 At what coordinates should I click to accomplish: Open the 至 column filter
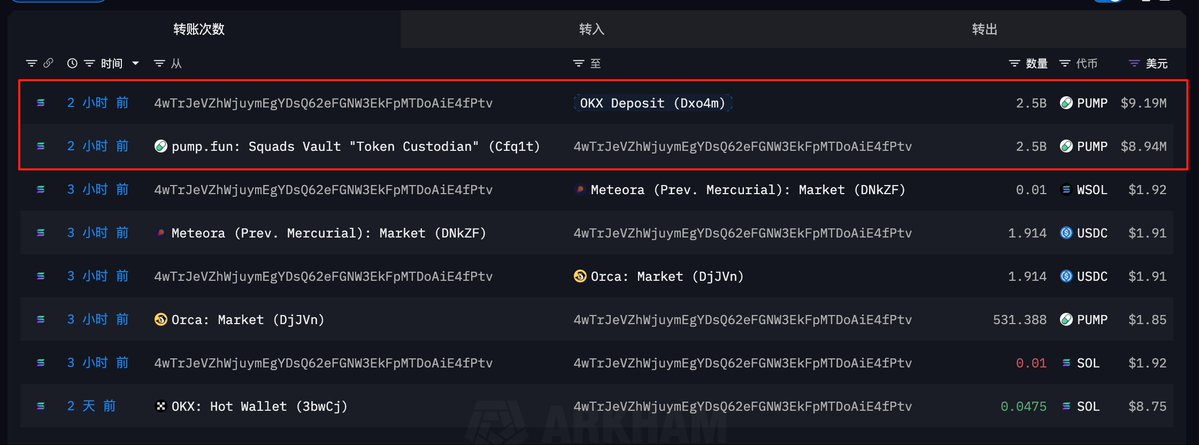[x=579, y=63]
